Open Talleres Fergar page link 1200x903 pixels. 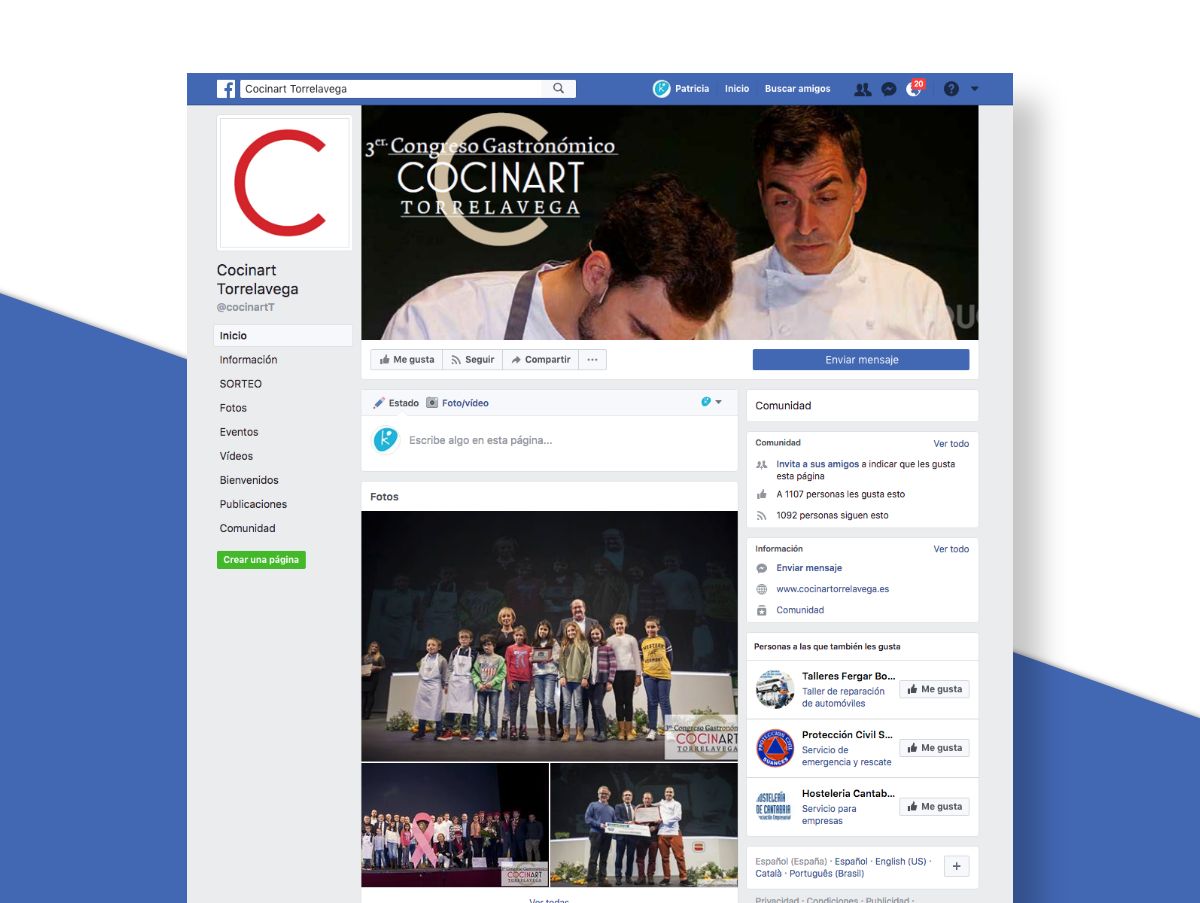tap(848, 676)
